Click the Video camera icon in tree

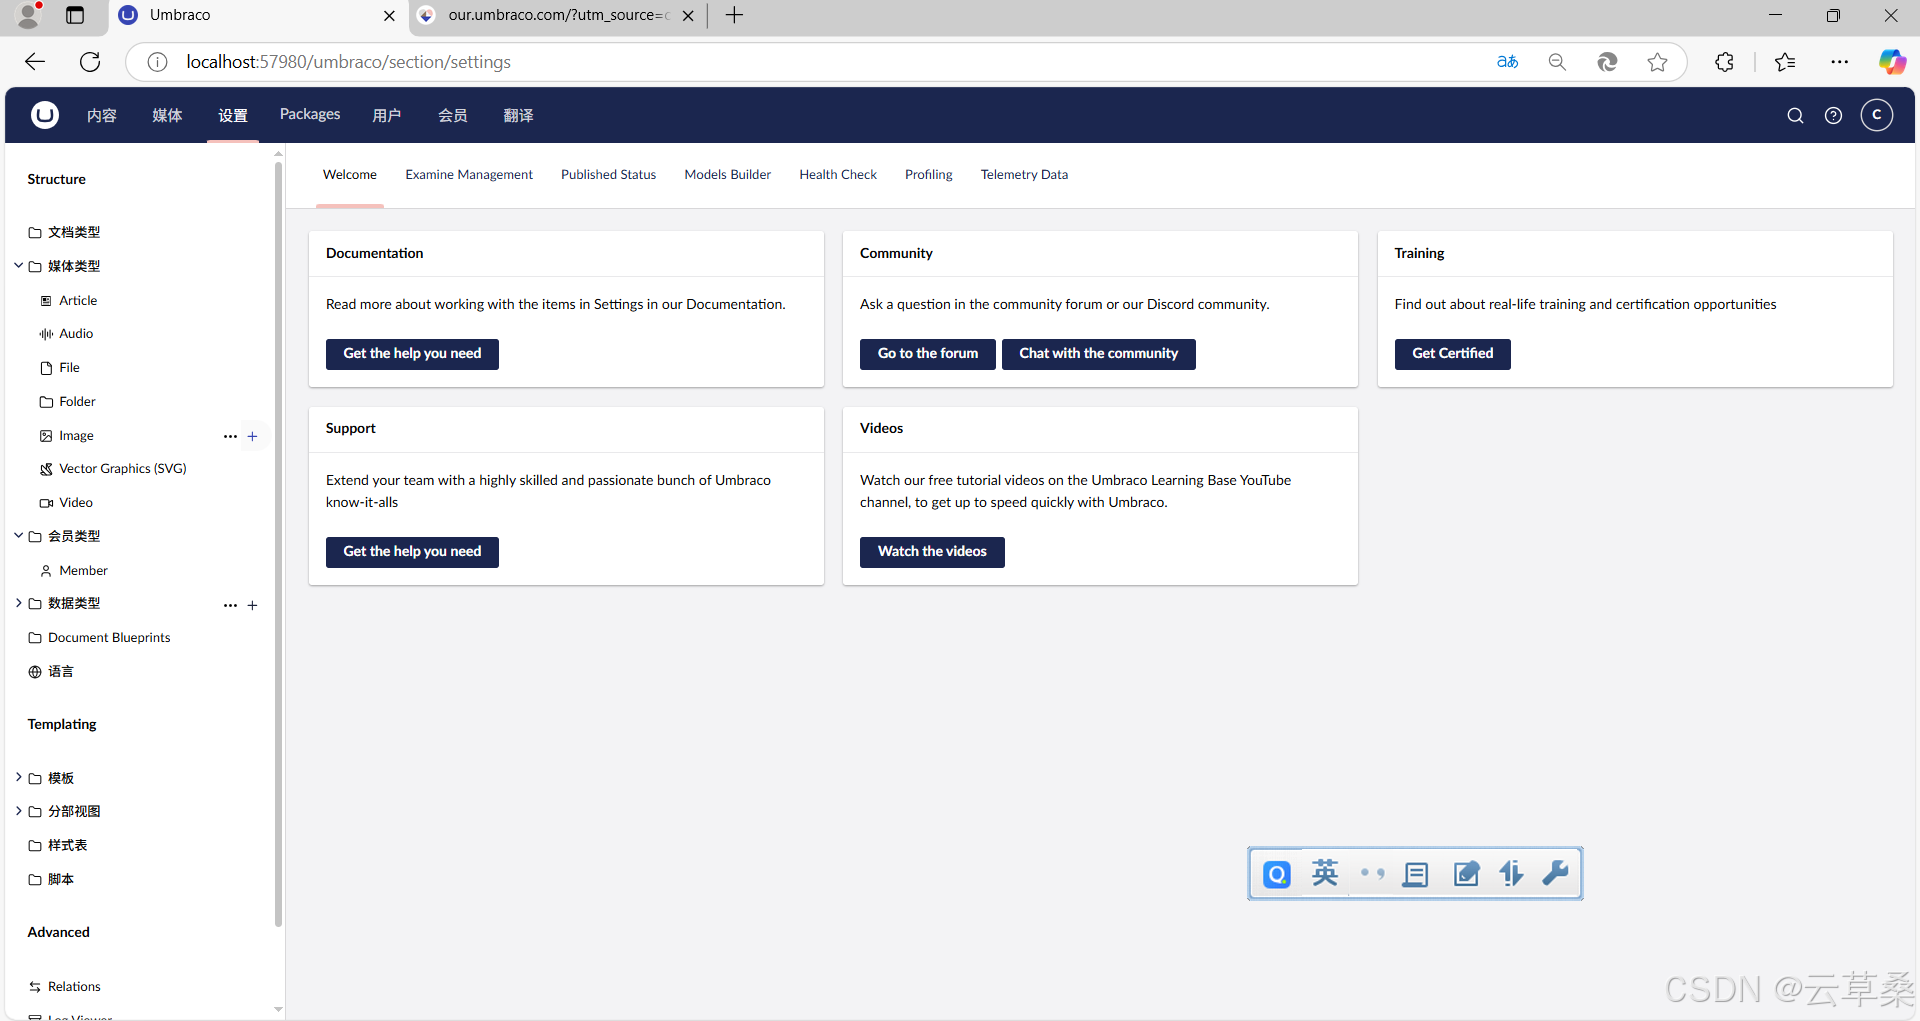tap(46, 503)
